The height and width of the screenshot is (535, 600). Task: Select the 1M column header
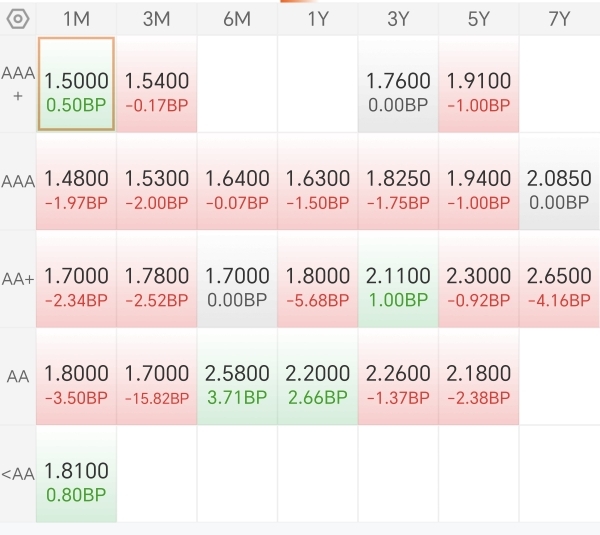click(76, 19)
